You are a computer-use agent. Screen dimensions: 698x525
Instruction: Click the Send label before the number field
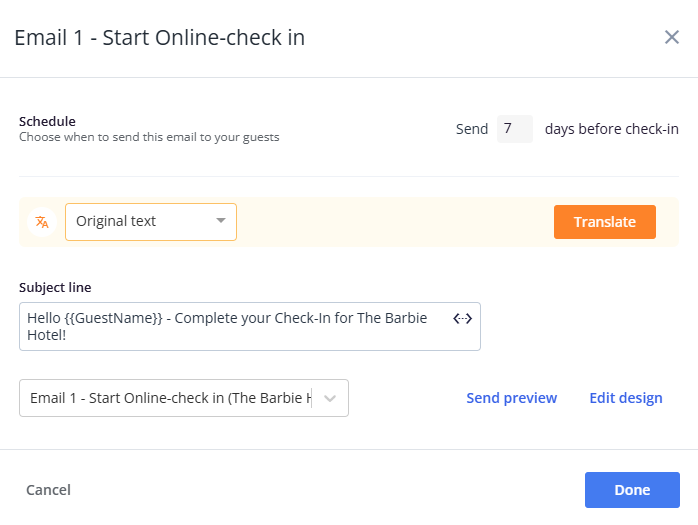coord(471,129)
